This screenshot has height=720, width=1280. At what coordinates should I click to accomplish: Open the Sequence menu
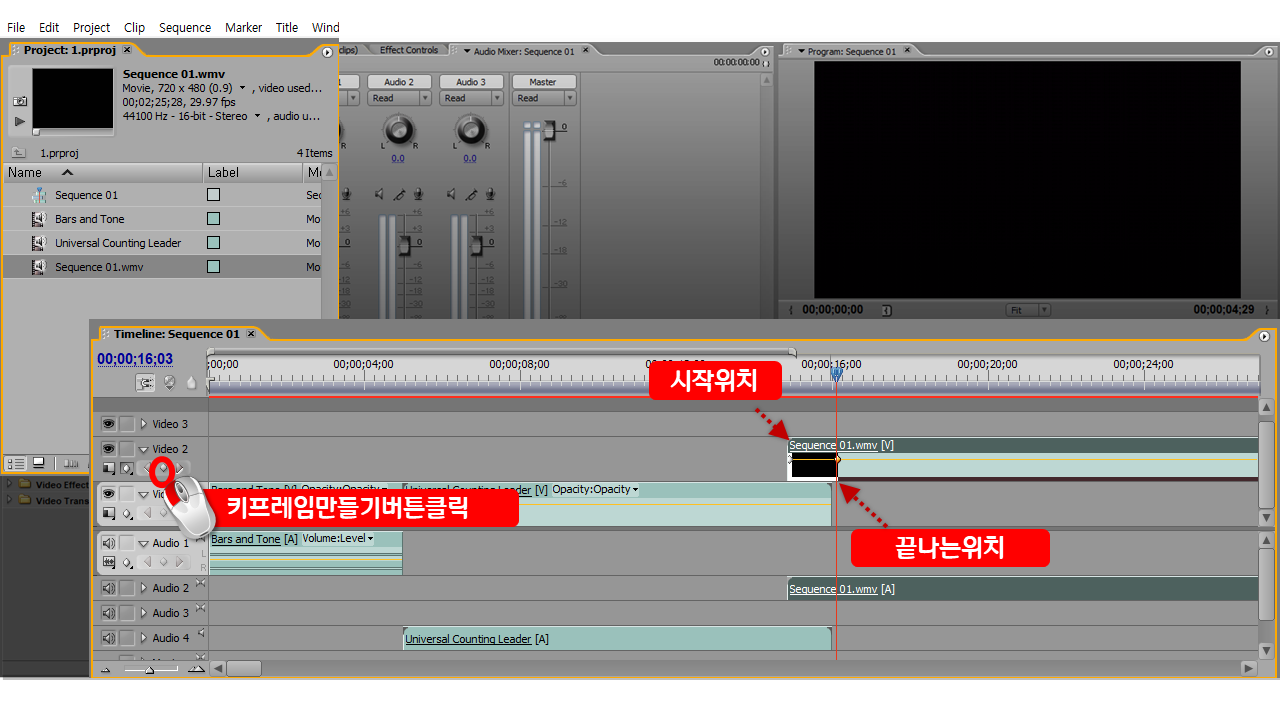pyautogui.click(x=185, y=27)
